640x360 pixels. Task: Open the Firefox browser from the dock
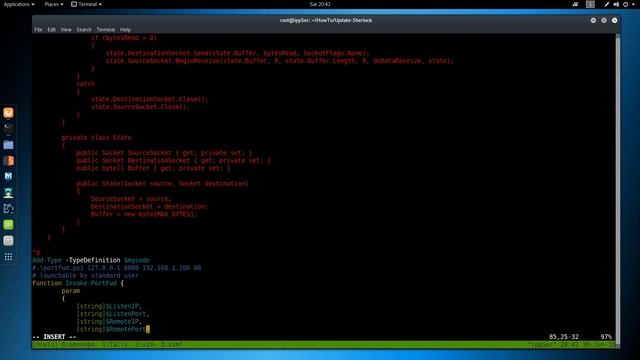(x=8, y=113)
